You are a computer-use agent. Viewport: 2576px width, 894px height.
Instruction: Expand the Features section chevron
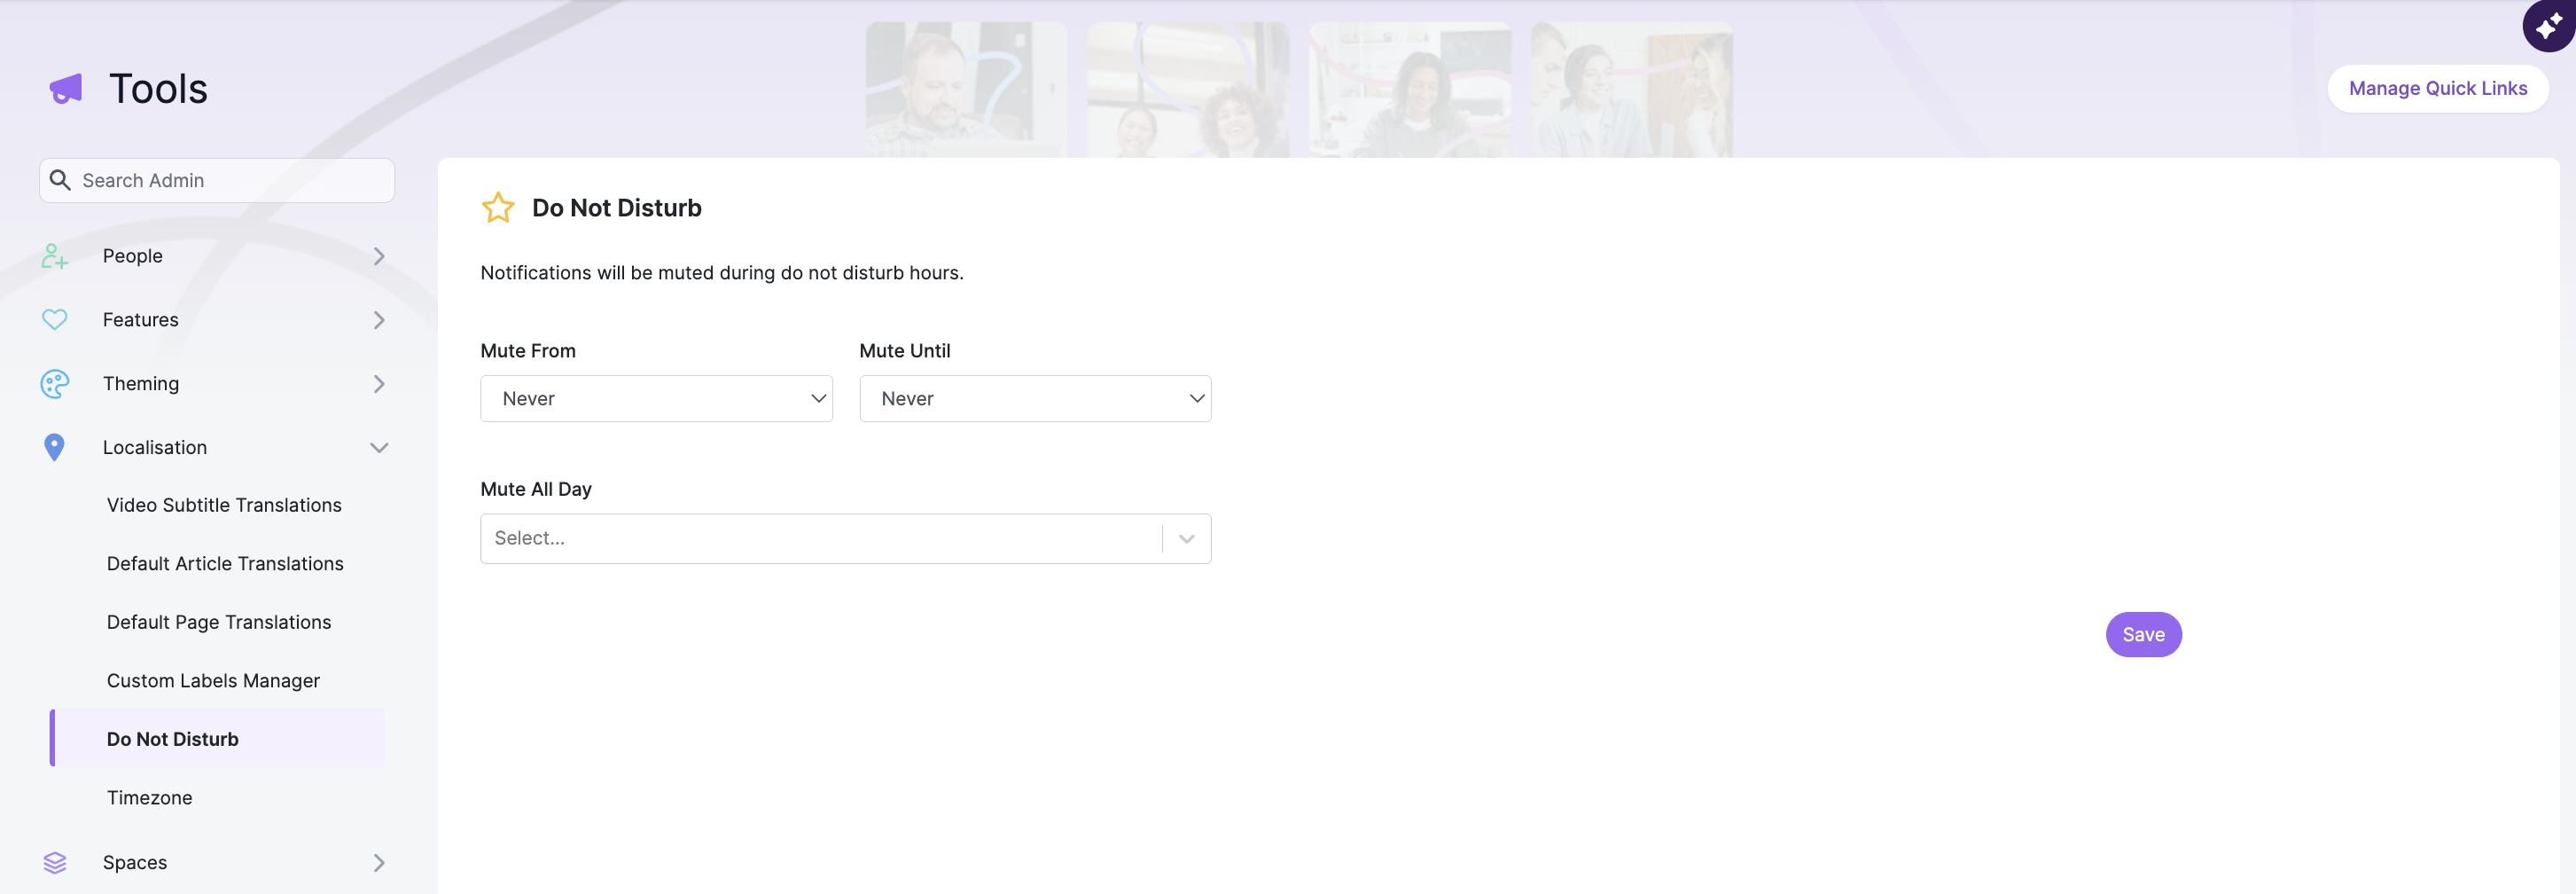click(x=379, y=320)
